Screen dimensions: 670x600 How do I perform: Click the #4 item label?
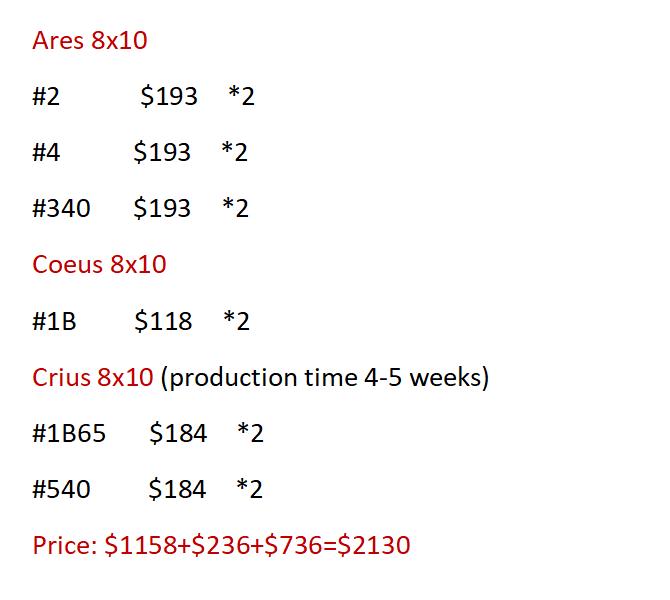[x=46, y=152]
